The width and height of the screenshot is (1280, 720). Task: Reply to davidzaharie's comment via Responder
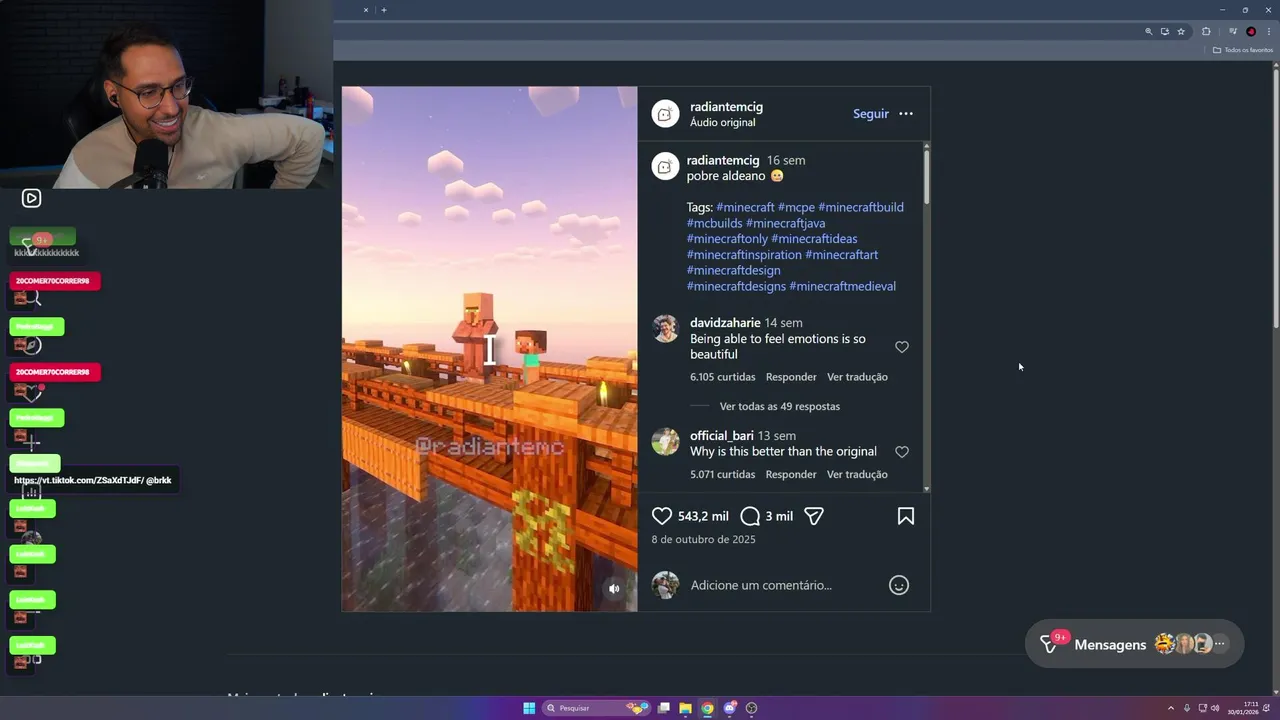pyautogui.click(x=791, y=377)
